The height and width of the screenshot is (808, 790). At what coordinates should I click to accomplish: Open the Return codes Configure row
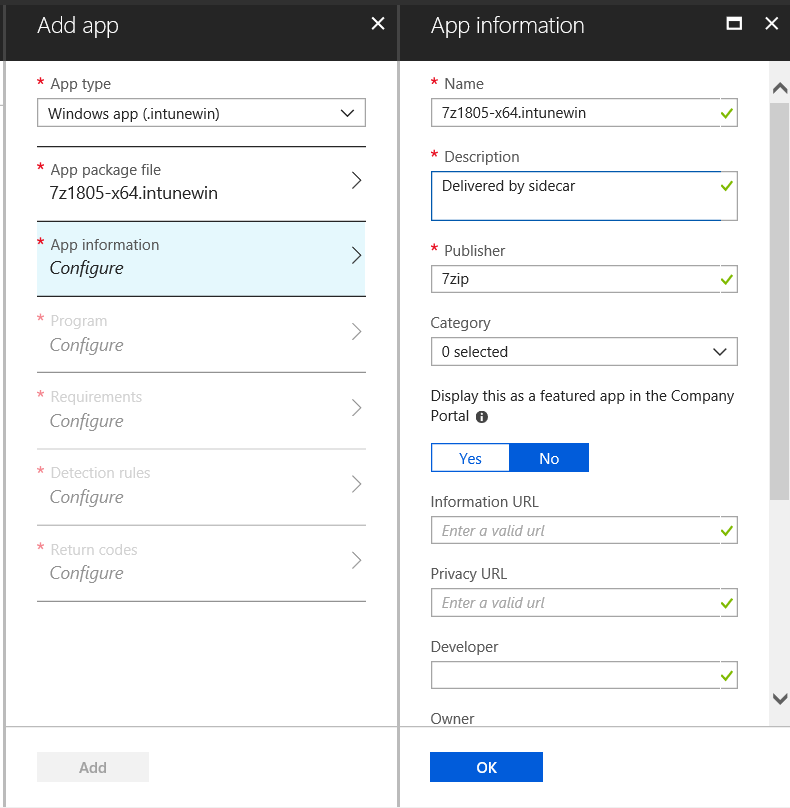[201, 562]
